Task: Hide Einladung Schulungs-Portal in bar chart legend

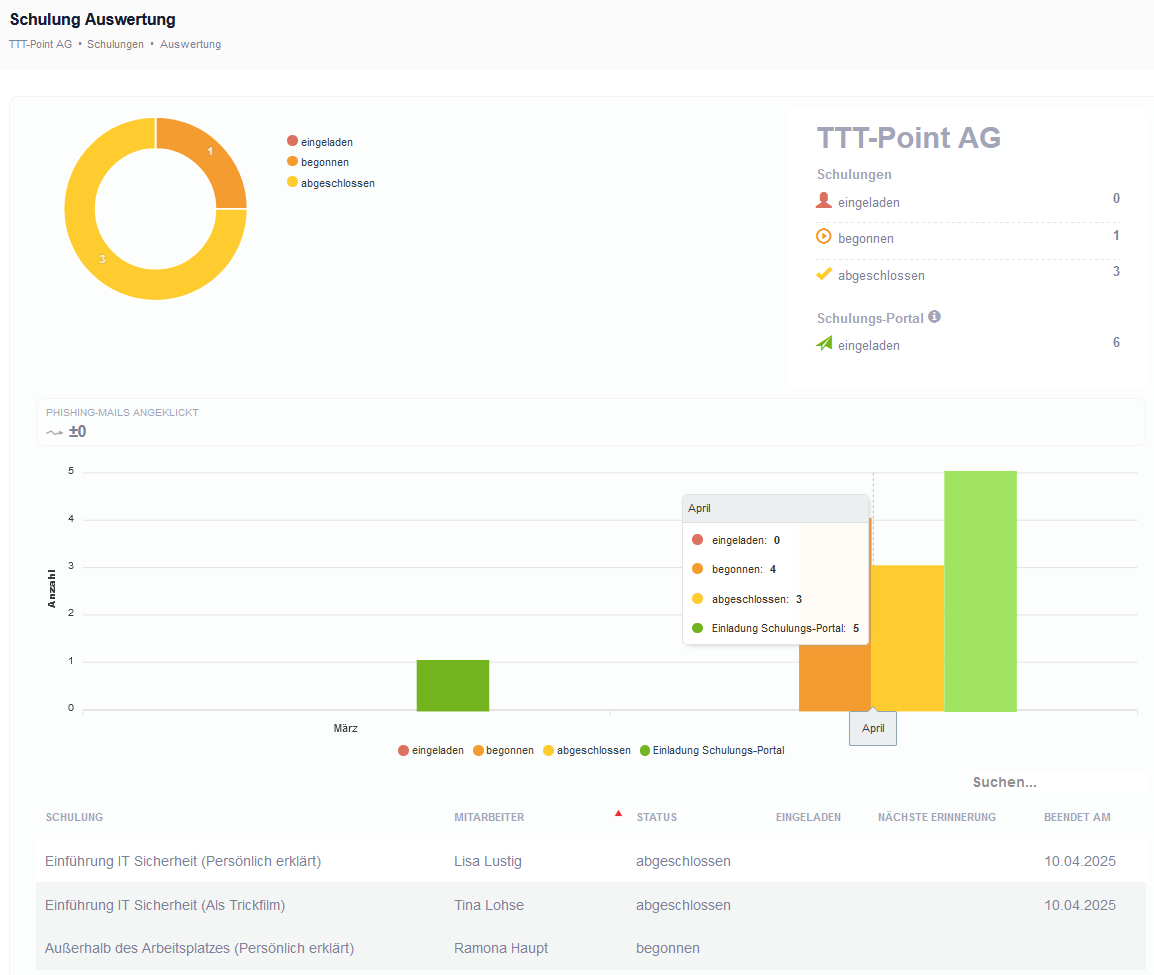Action: click(711, 750)
